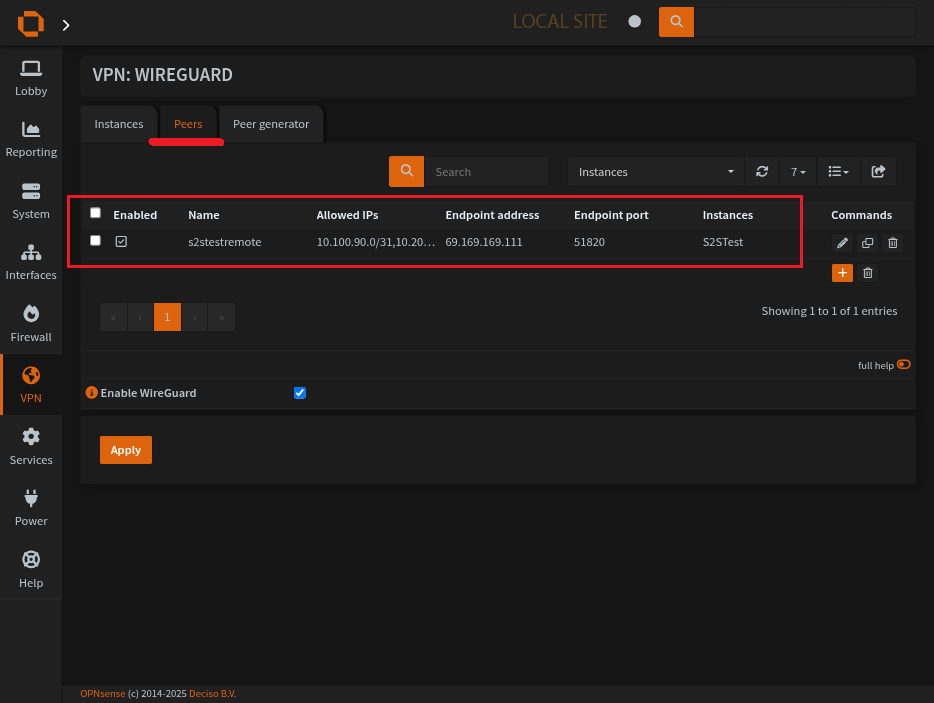Viewport: 934px width, 703px height.
Task: Click the Apply button
Action: 126,450
